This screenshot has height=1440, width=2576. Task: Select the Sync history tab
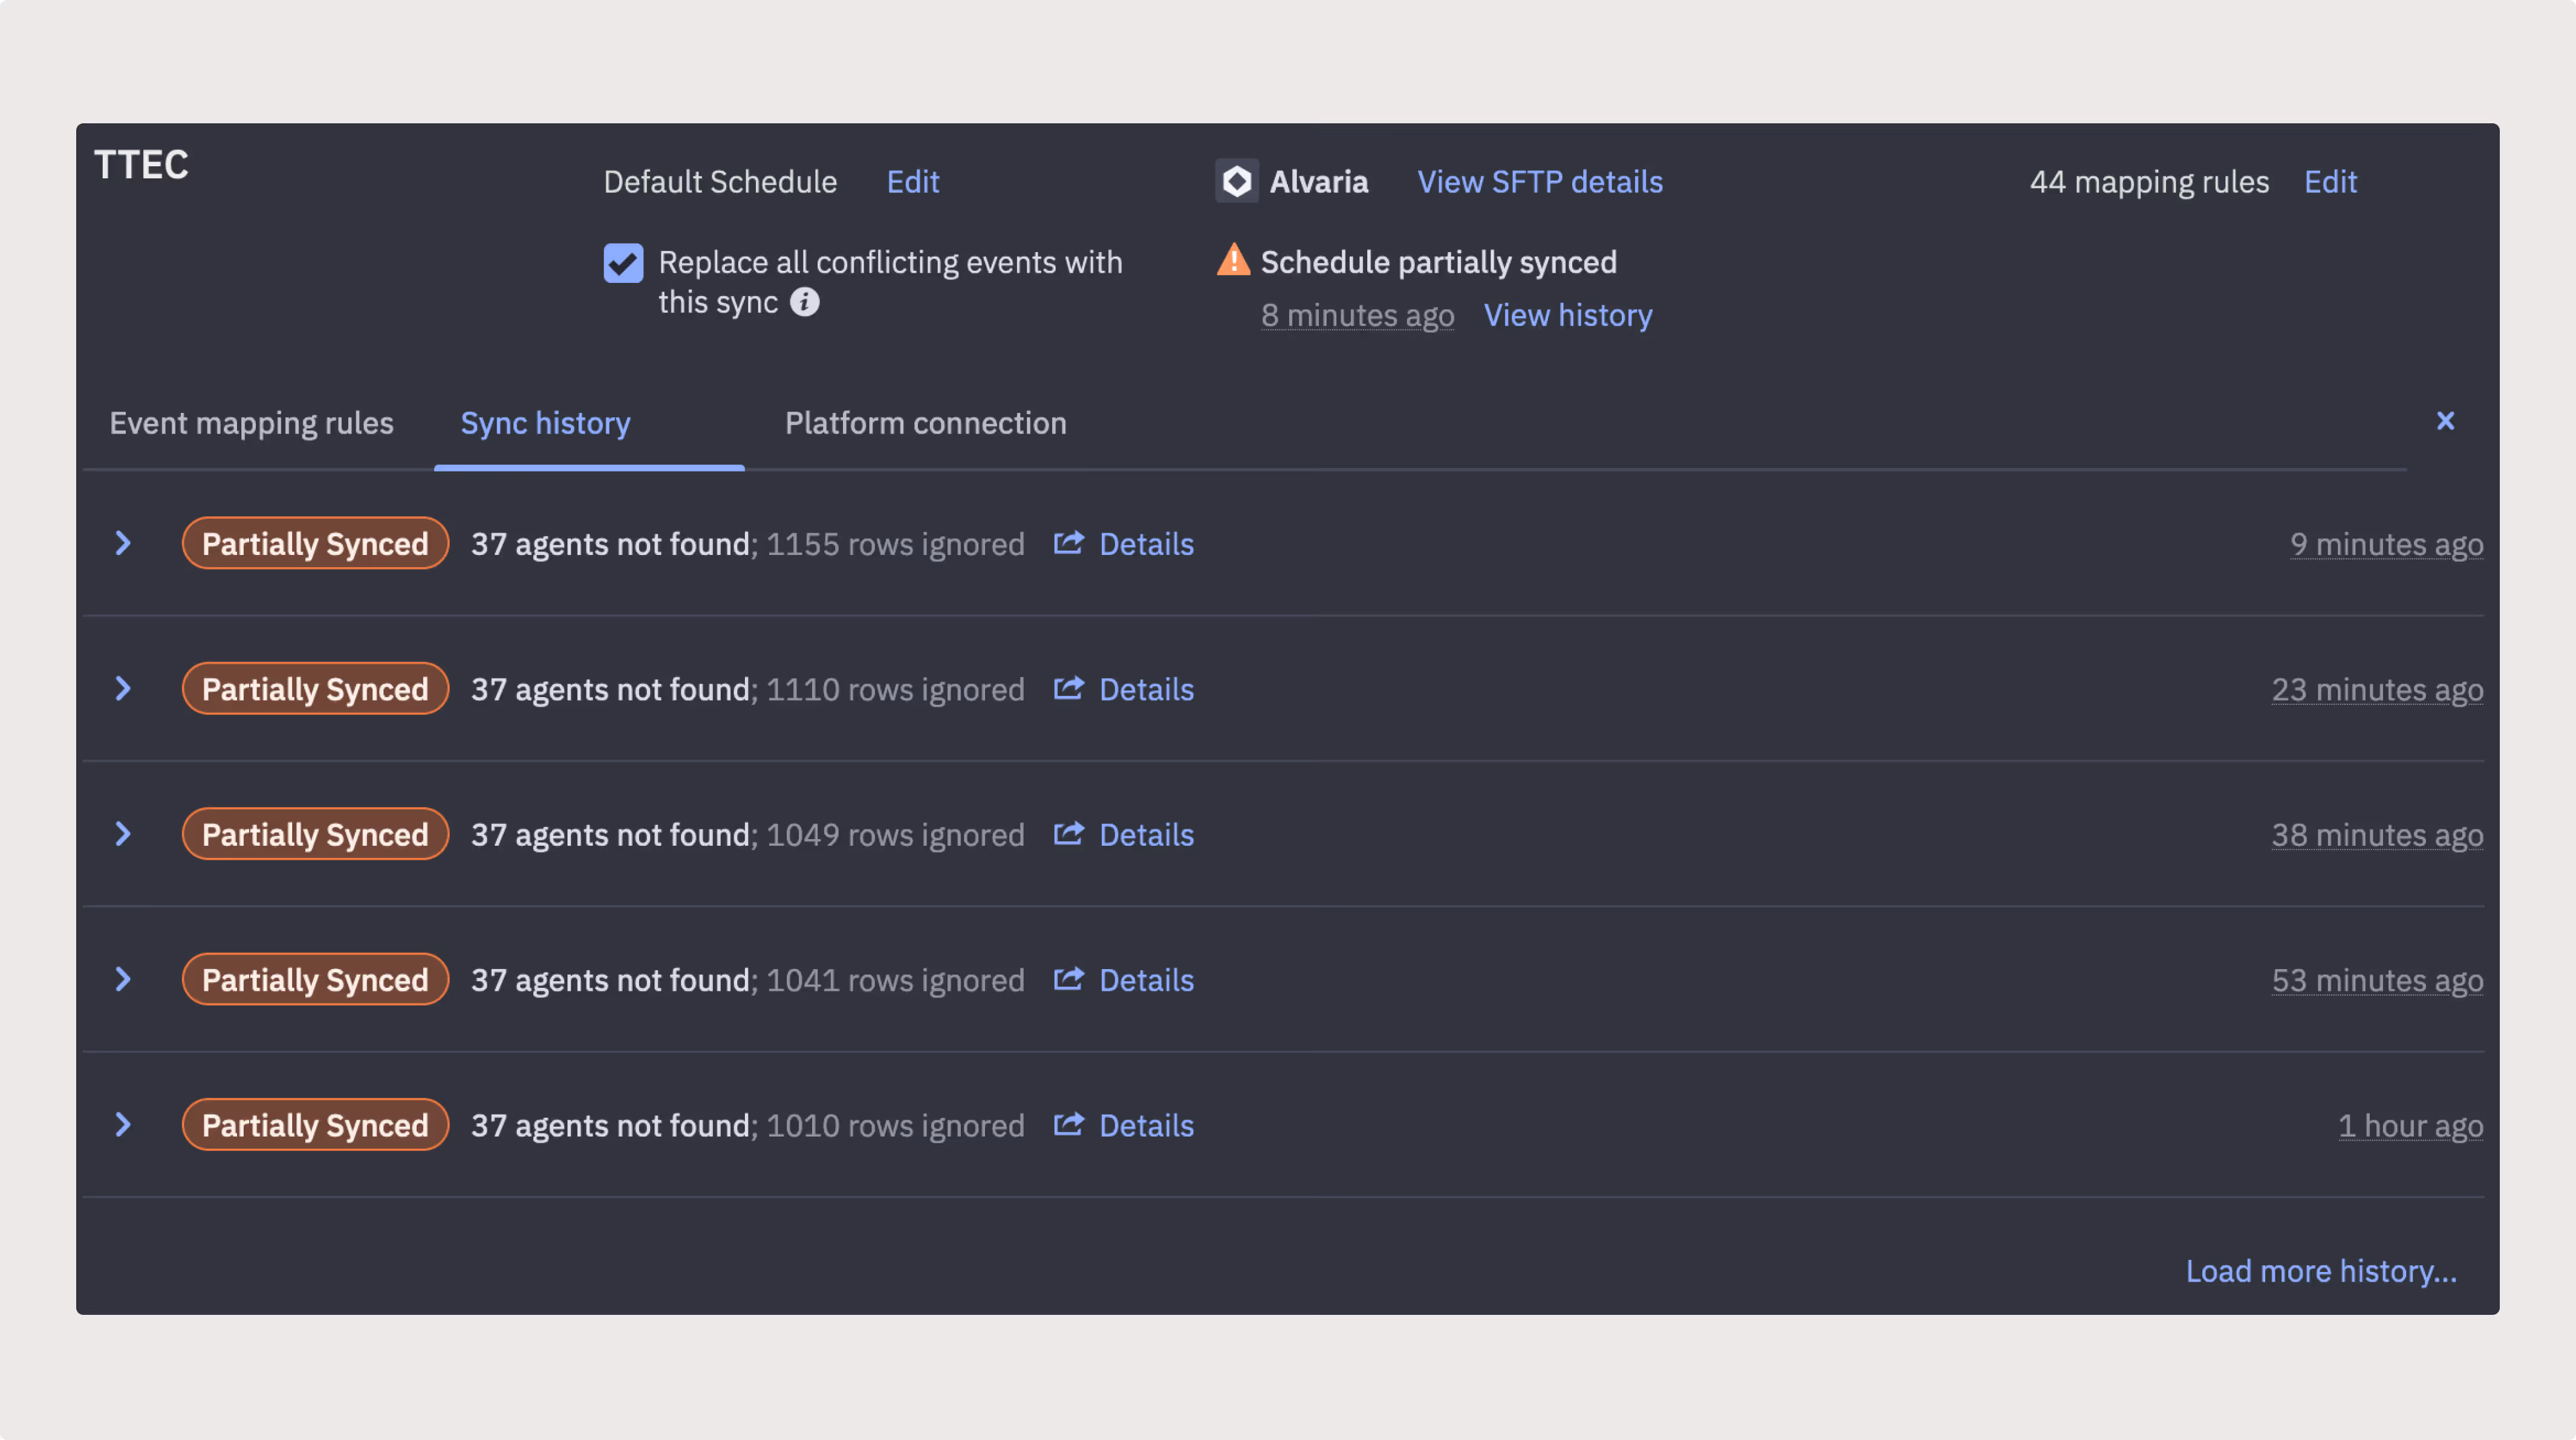[x=545, y=423]
